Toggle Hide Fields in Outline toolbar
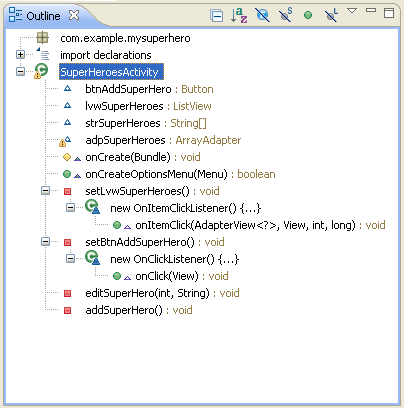Viewport: 404px width, 408px height. click(262, 15)
